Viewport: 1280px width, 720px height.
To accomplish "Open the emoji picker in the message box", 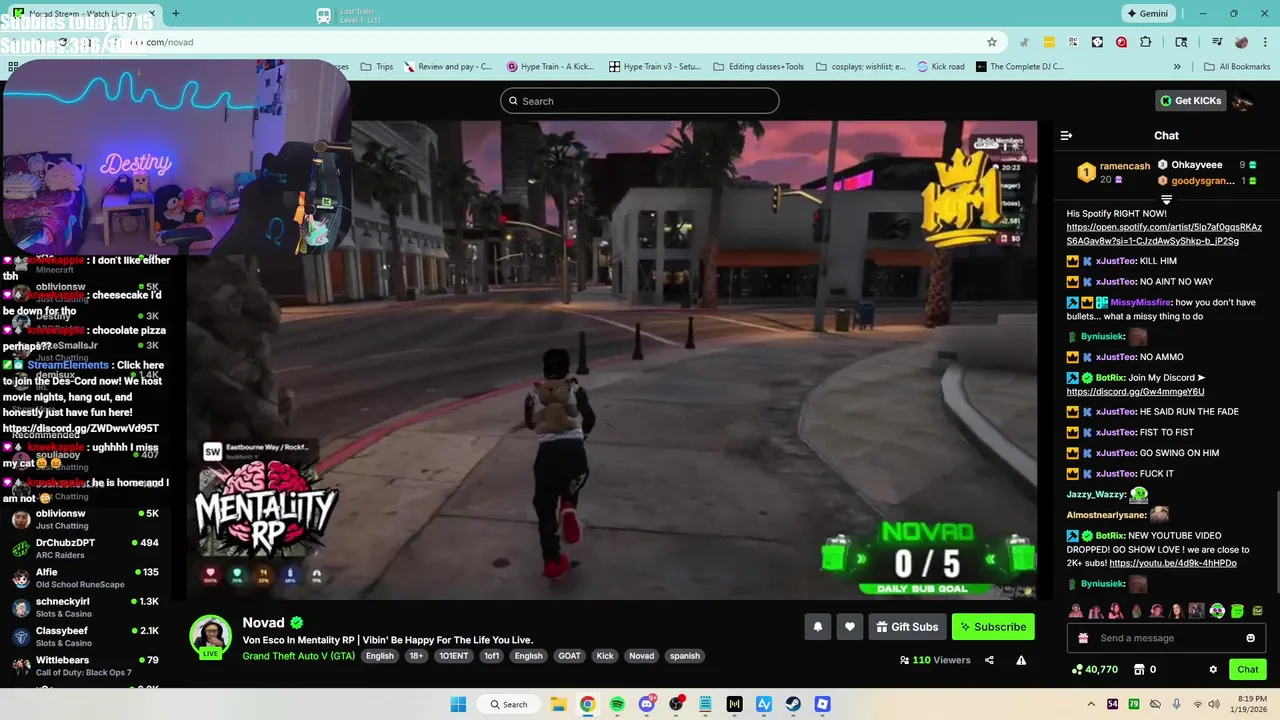I will point(1250,638).
